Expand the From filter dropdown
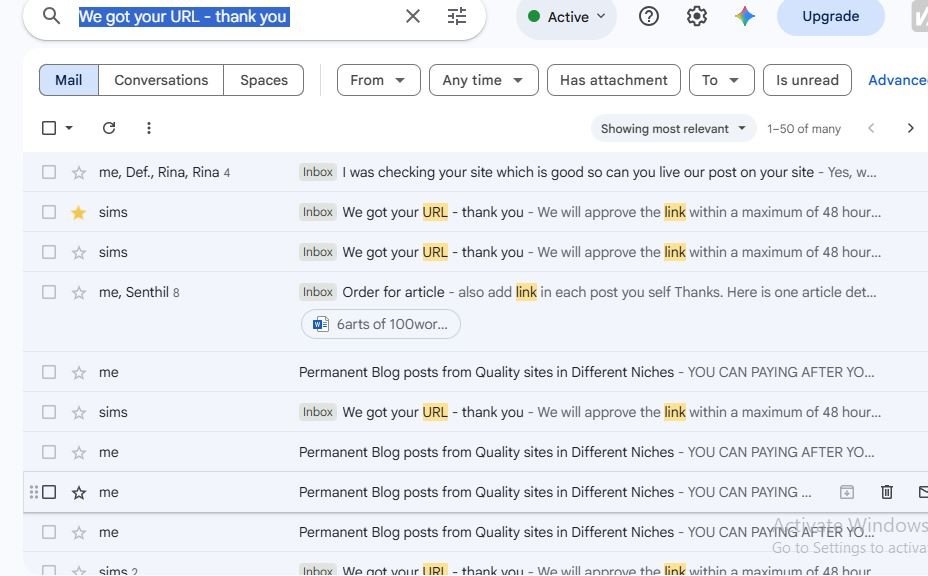Viewport: 928px width, 576px height. (379, 80)
